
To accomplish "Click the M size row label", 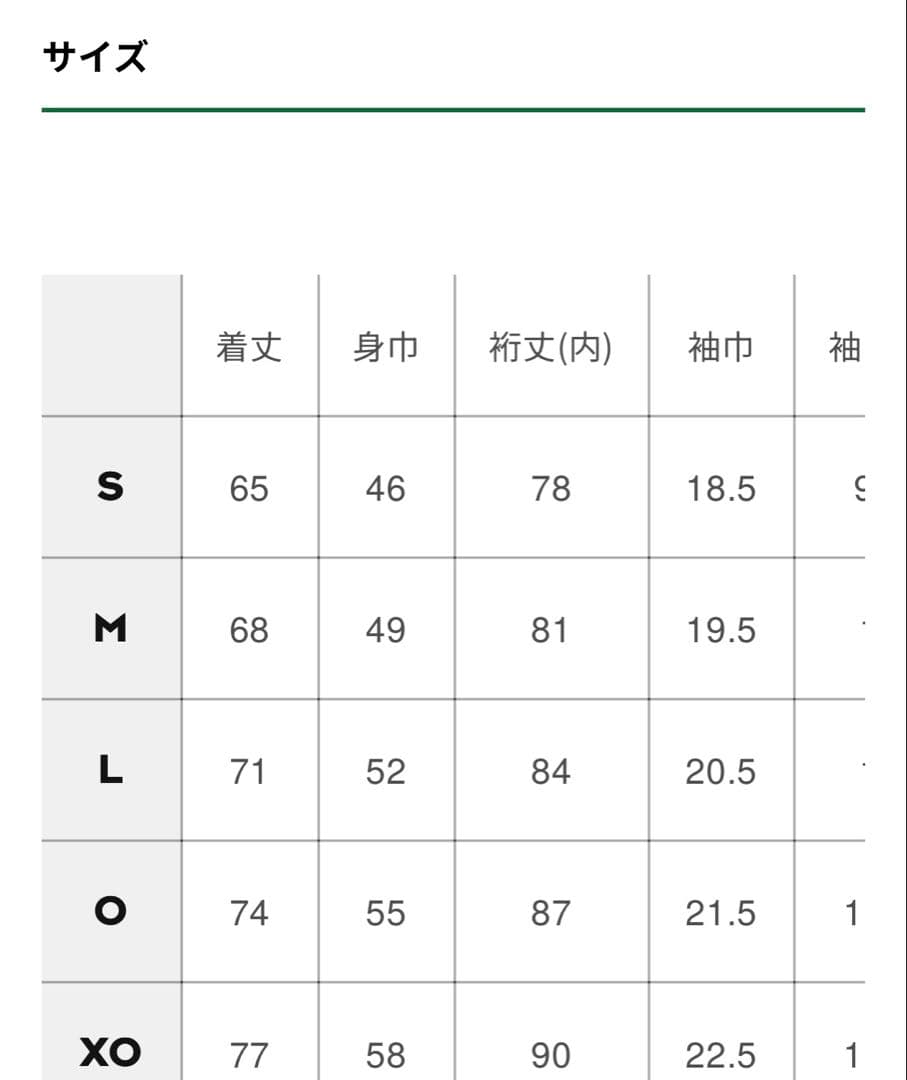I will coord(111,629).
